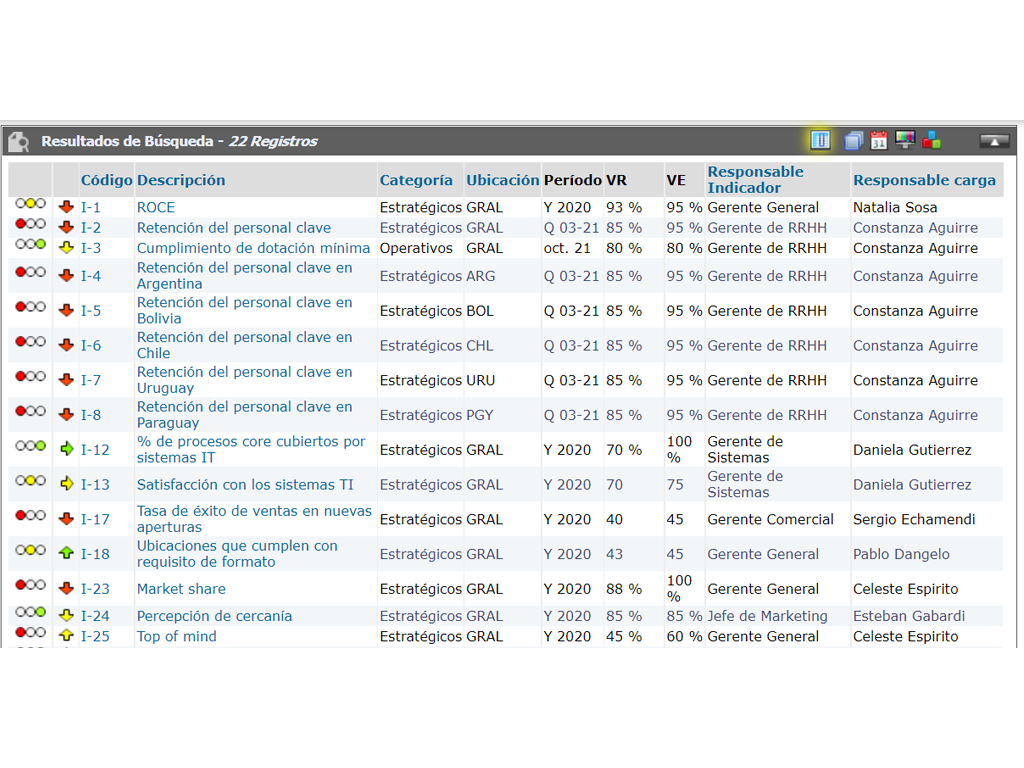Click the red down-arrow trend for I-1
This screenshot has height=768, width=1024.
(66, 207)
